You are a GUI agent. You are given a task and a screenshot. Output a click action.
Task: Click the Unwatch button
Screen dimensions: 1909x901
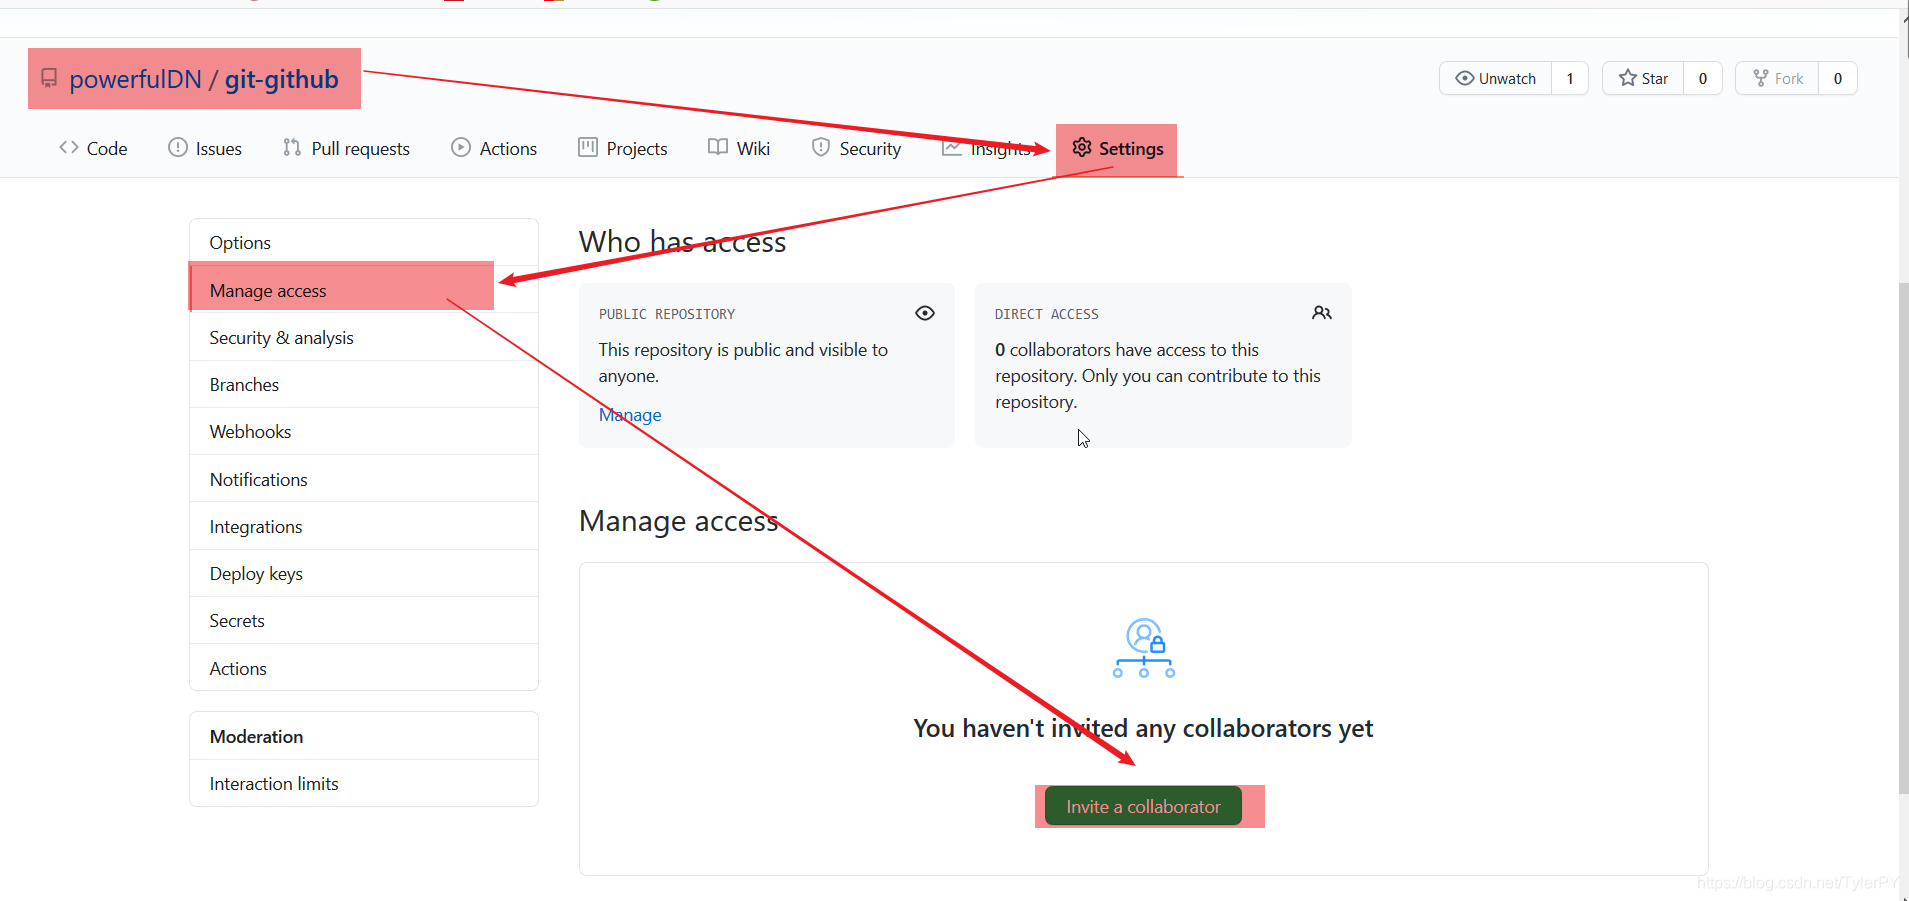click(x=1496, y=78)
